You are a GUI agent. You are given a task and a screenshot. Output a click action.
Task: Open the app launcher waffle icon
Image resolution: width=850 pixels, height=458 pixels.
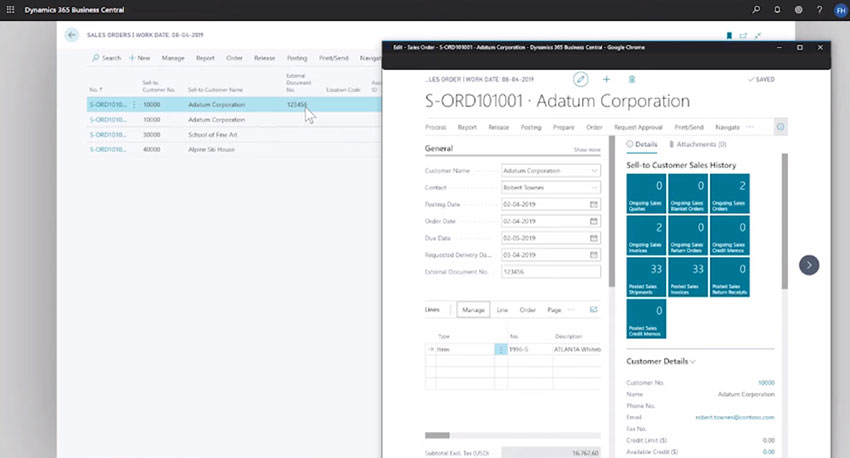pyautogui.click(x=10, y=10)
